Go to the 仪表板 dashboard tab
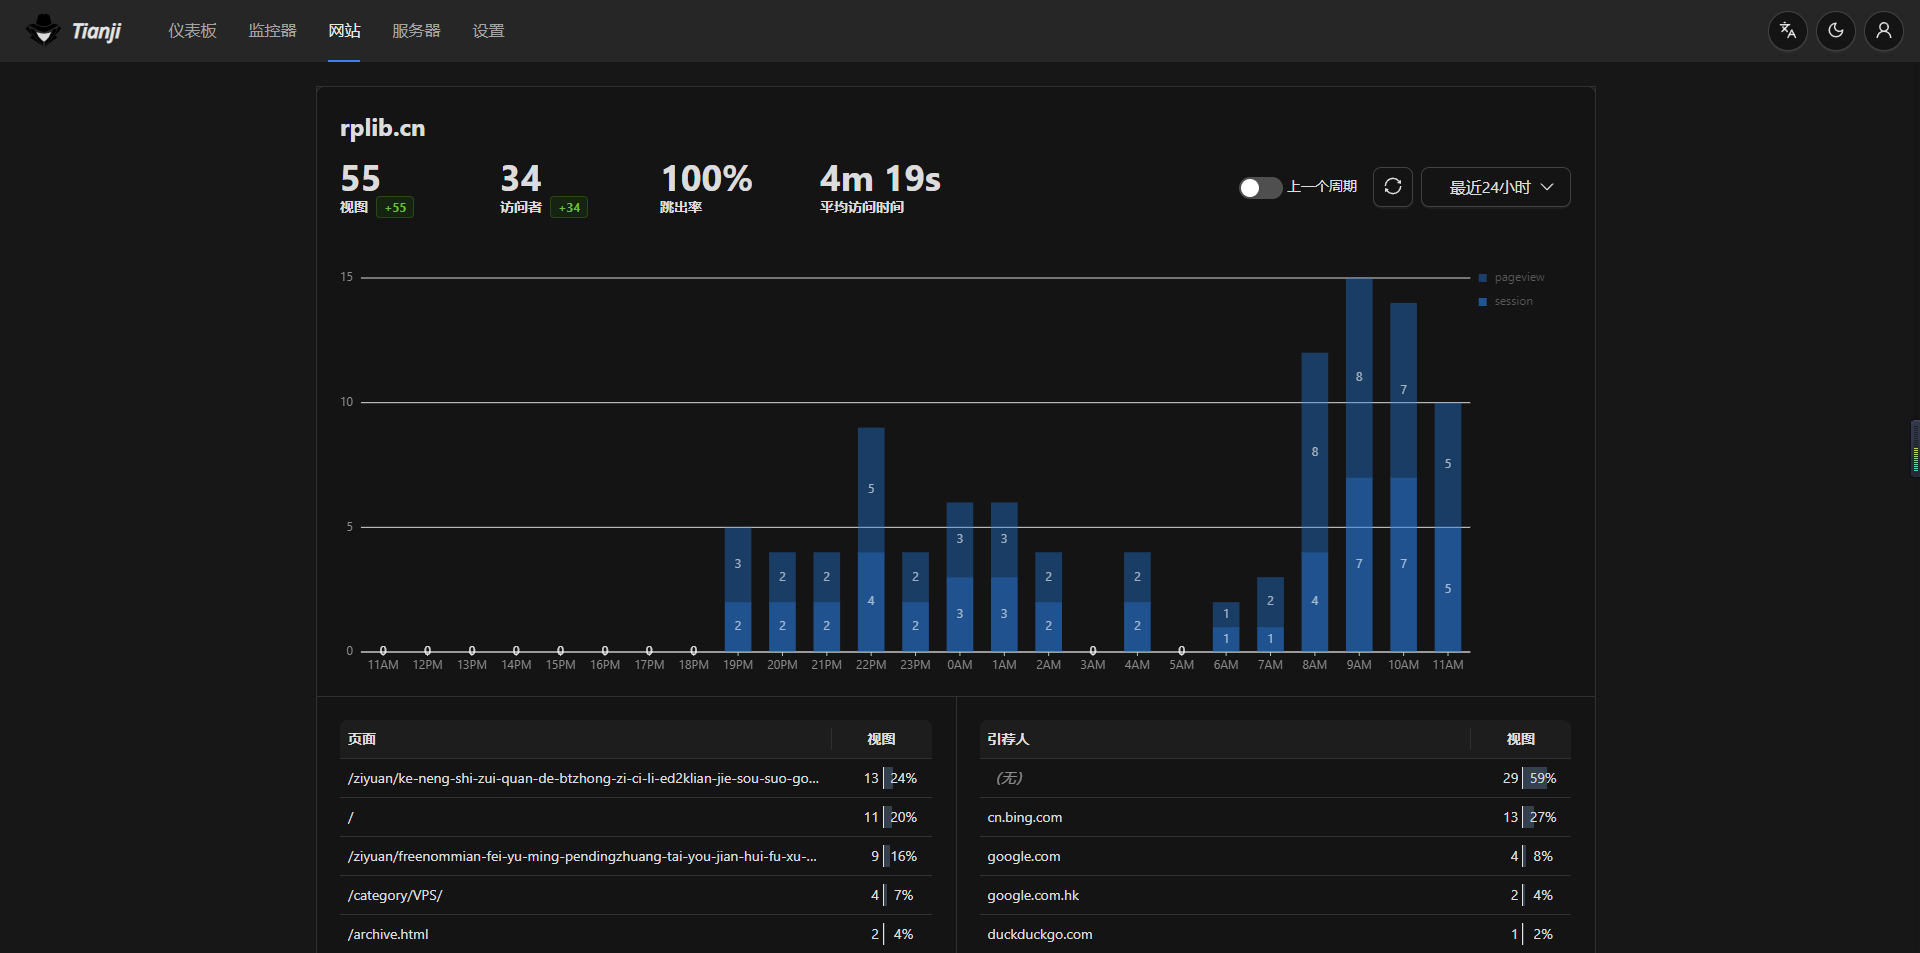 [x=192, y=31]
